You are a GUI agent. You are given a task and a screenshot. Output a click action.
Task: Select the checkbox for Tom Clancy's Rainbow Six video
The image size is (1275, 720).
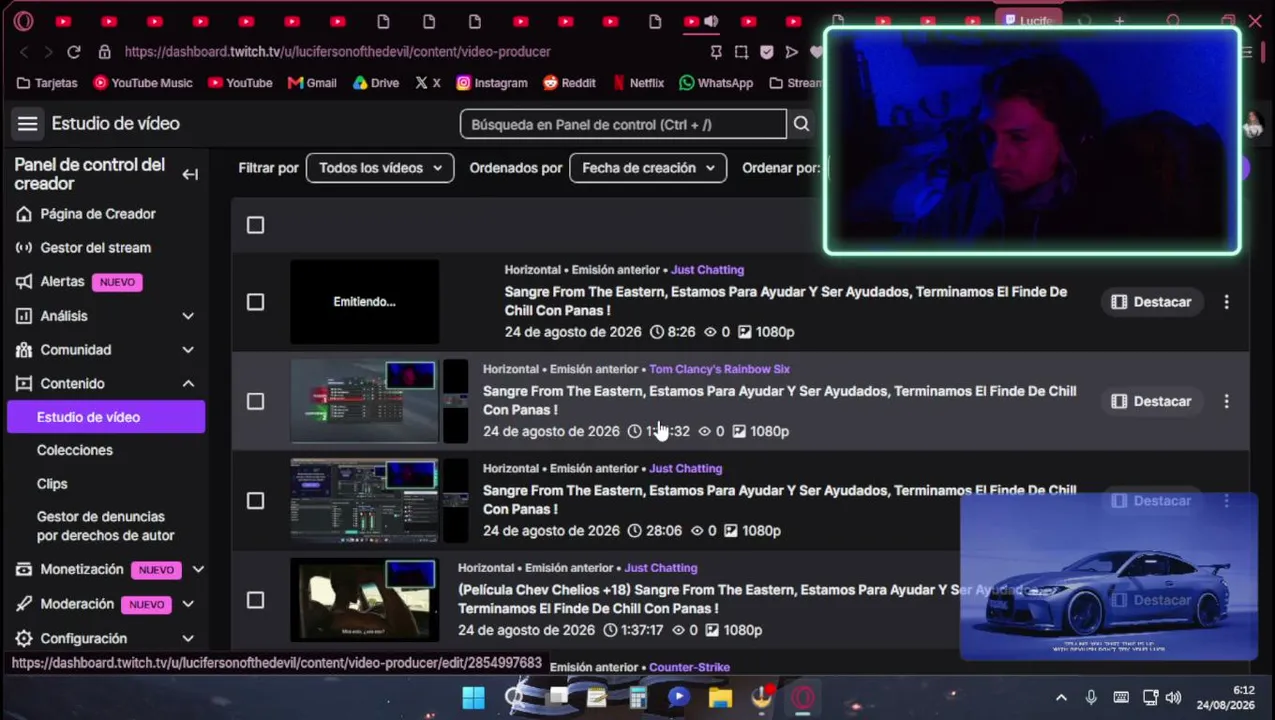[255, 401]
